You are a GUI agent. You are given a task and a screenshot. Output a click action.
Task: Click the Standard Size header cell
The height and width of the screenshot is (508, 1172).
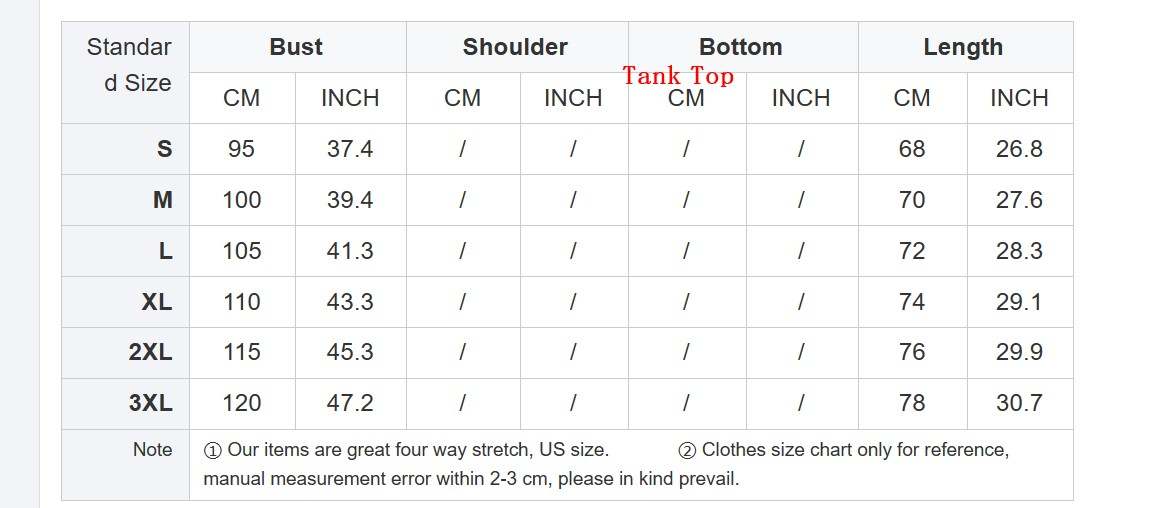[x=129, y=65]
